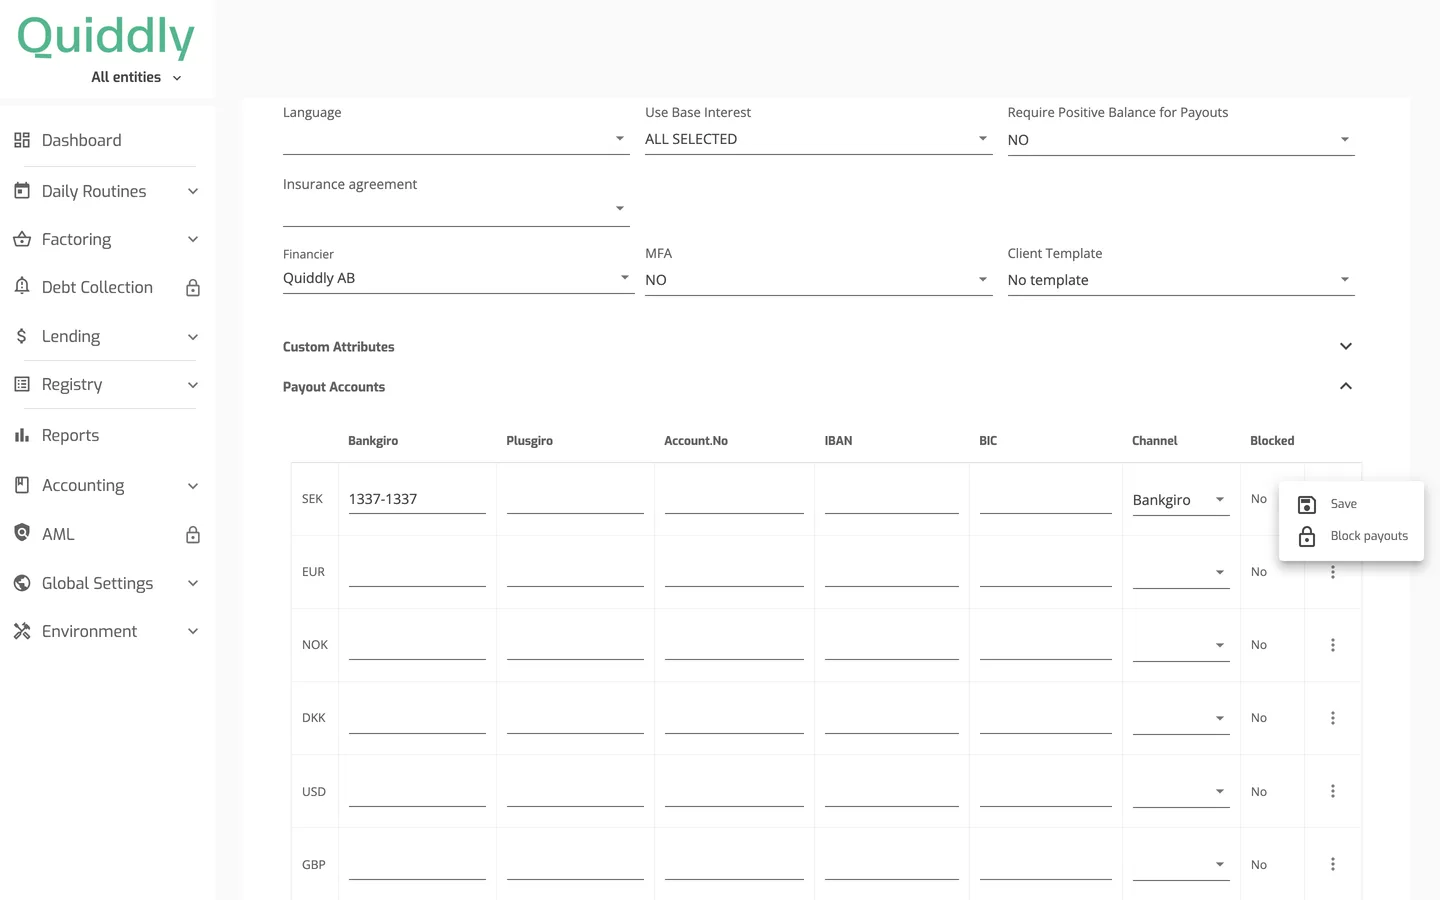
Task: Click the Daily Routines calendar icon
Action: [x=22, y=190]
